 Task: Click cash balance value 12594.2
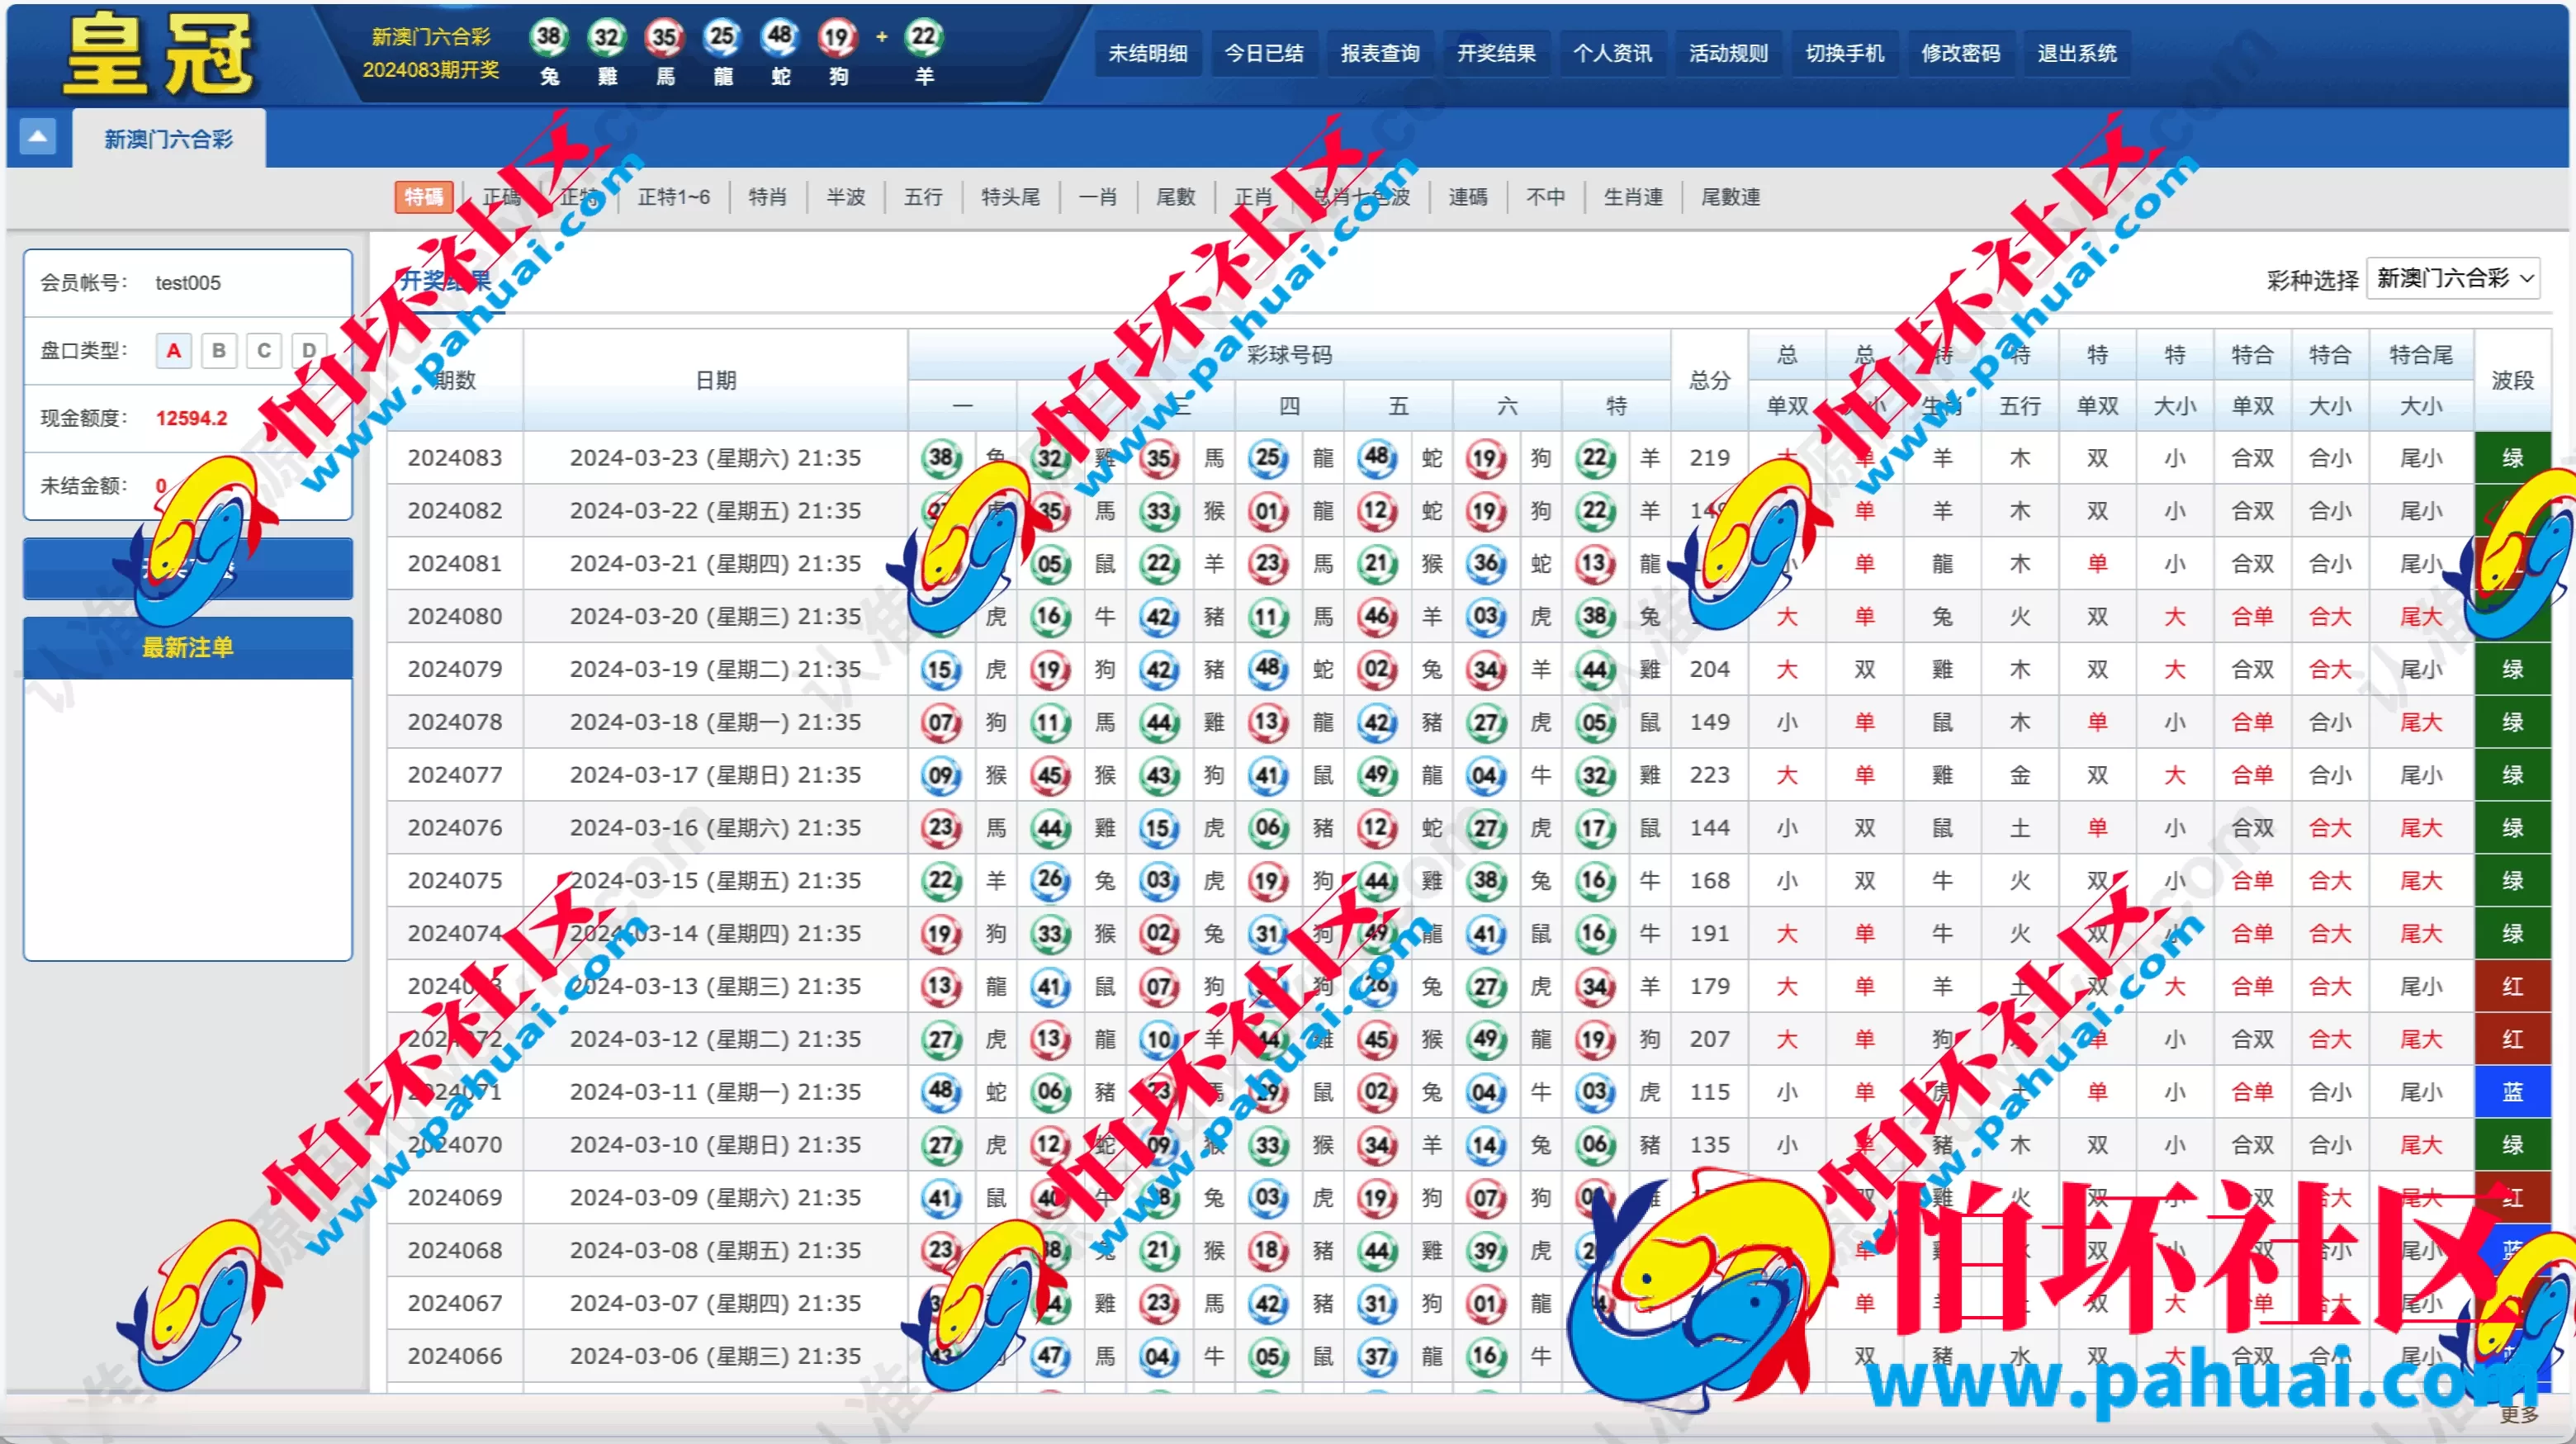point(192,418)
